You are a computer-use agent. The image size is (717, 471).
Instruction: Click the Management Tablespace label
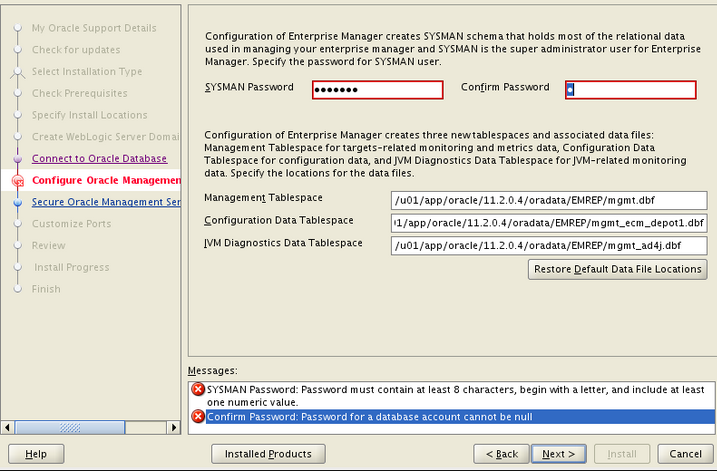click(x=263, y=198)
